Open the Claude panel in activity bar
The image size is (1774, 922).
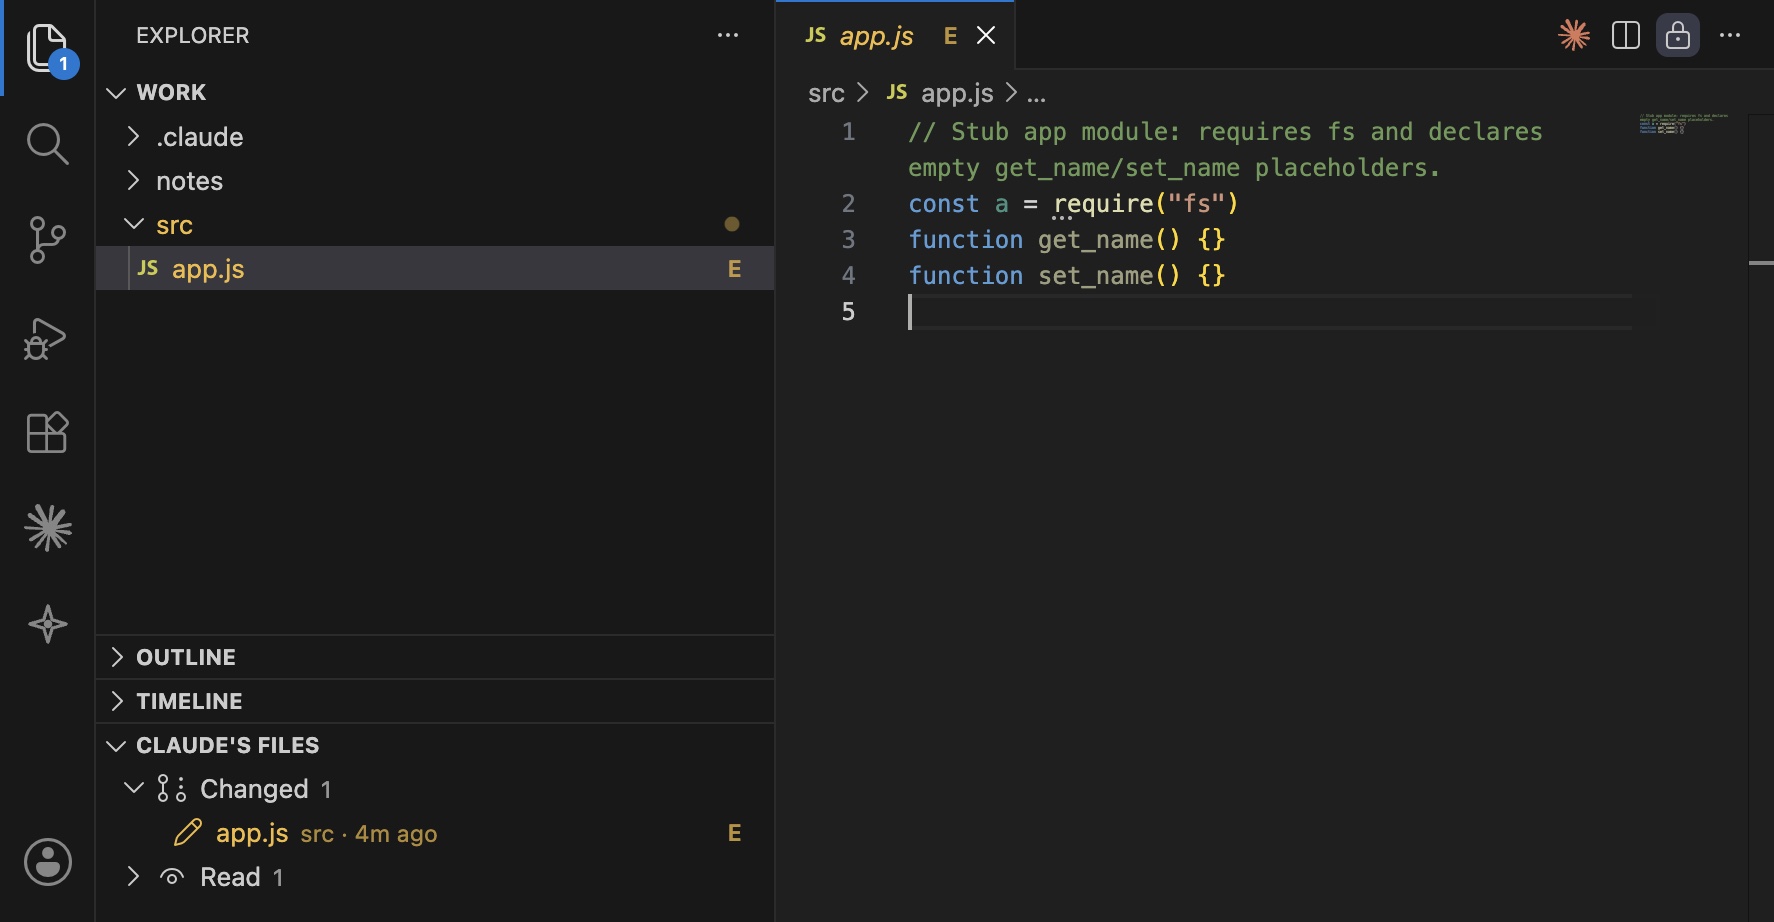48,527
